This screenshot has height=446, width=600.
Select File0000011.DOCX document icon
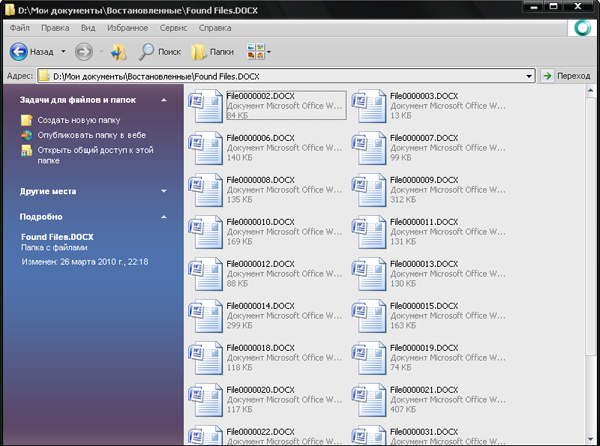tap(369, 232)
